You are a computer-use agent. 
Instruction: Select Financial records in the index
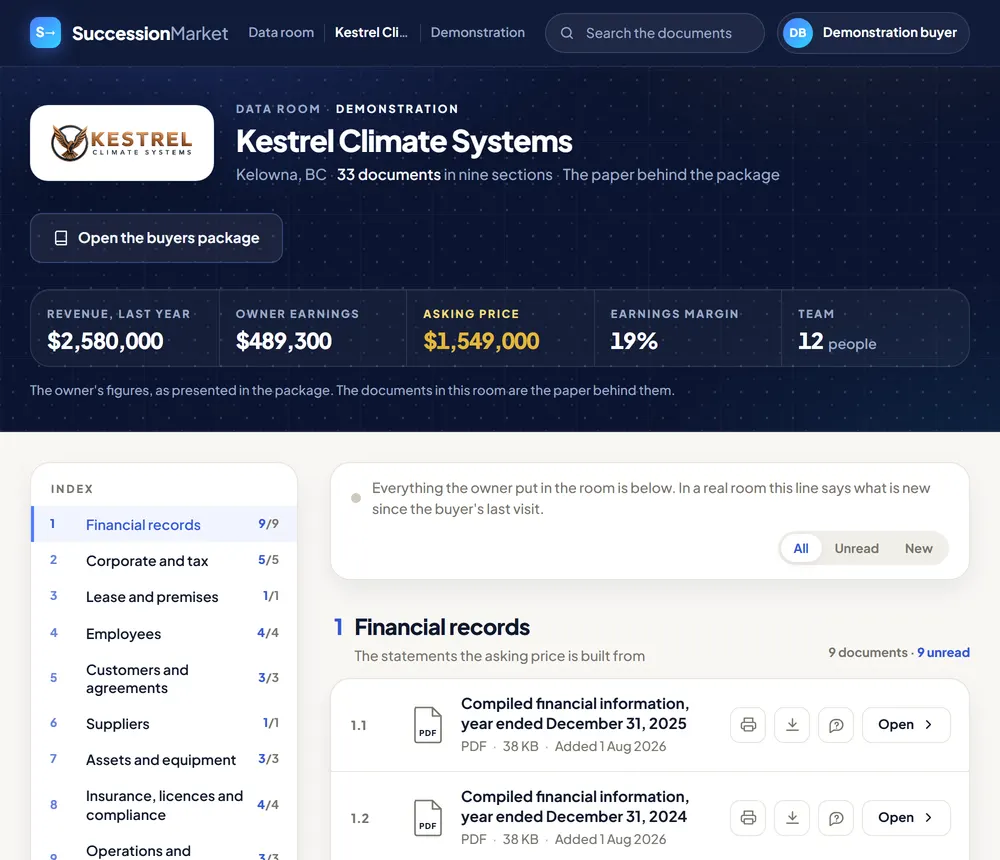[164, 524]
